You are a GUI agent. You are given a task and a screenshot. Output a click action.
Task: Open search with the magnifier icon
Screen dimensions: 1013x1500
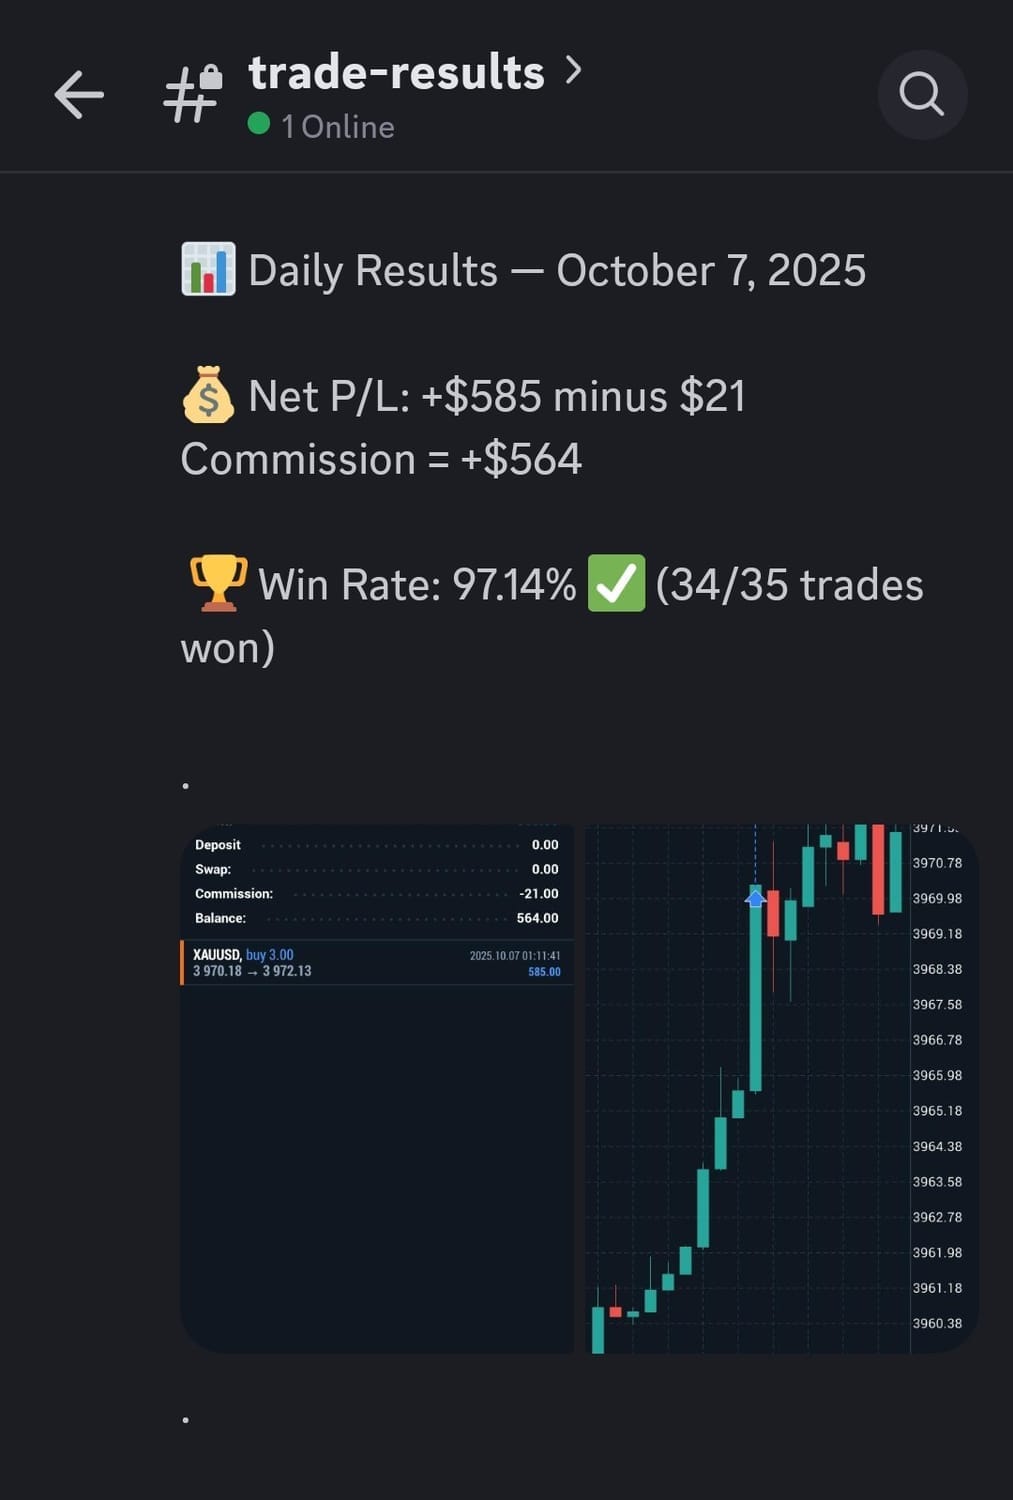click(x=921, y=95)
